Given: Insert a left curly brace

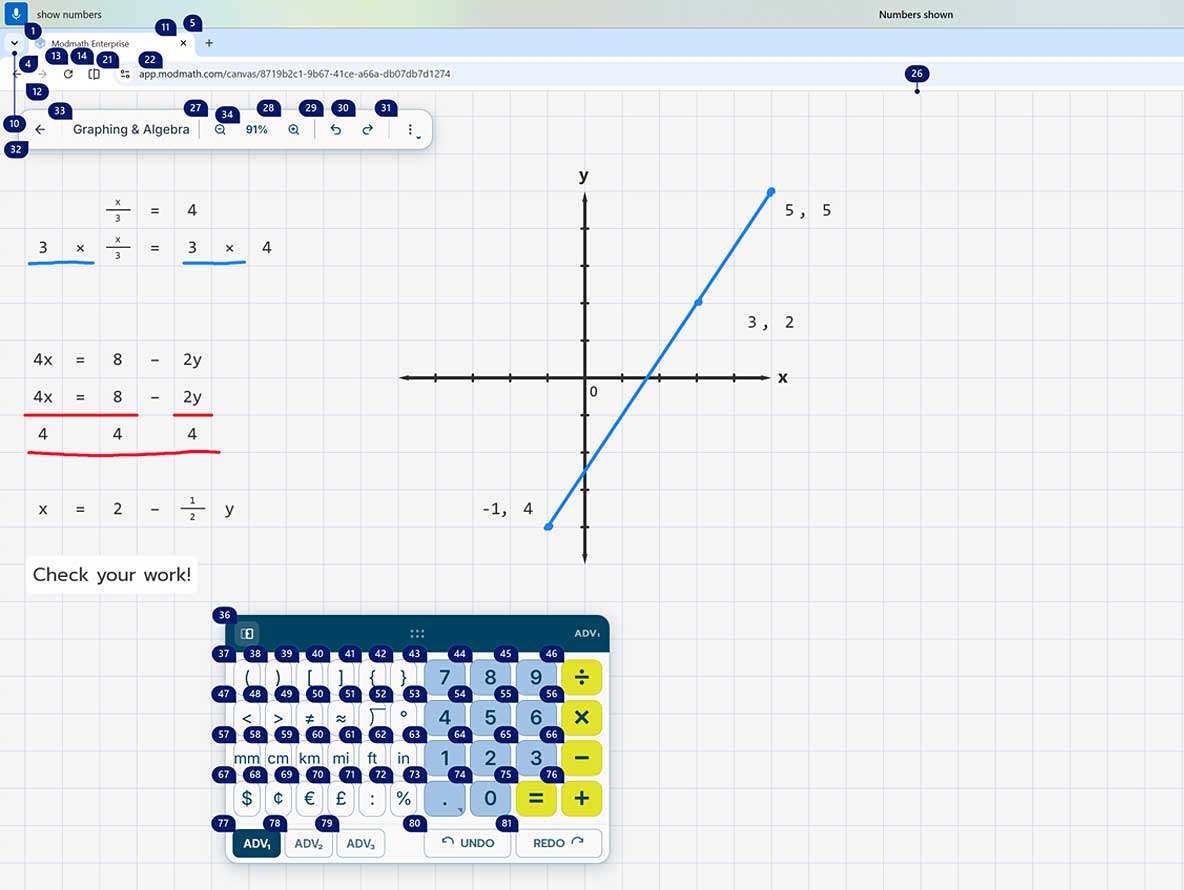Looking at the screenshot, I should point(372,677).
